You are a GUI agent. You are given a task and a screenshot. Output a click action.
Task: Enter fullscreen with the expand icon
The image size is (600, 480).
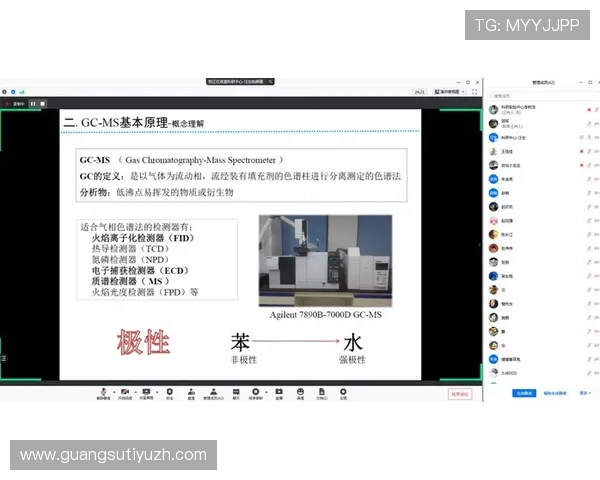(474, 92)
